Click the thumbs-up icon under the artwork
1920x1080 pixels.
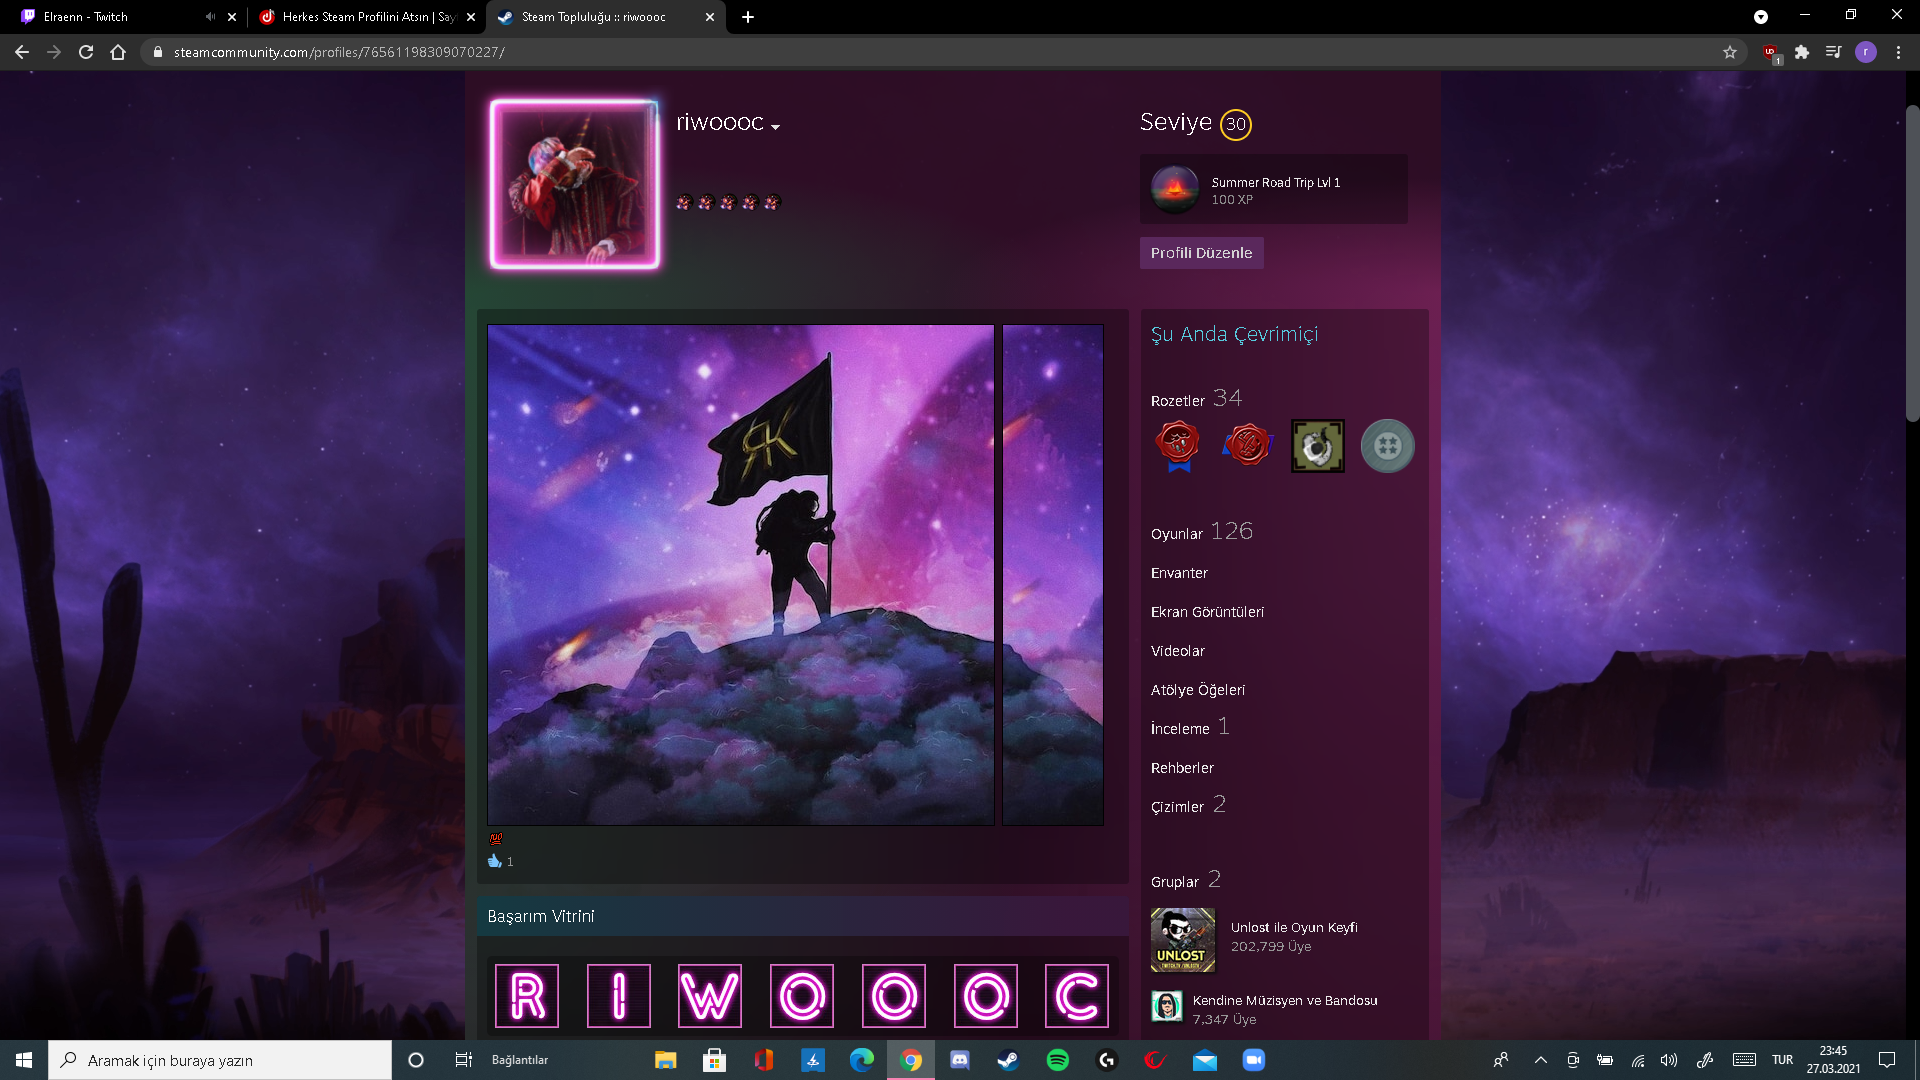coord(495,861)
